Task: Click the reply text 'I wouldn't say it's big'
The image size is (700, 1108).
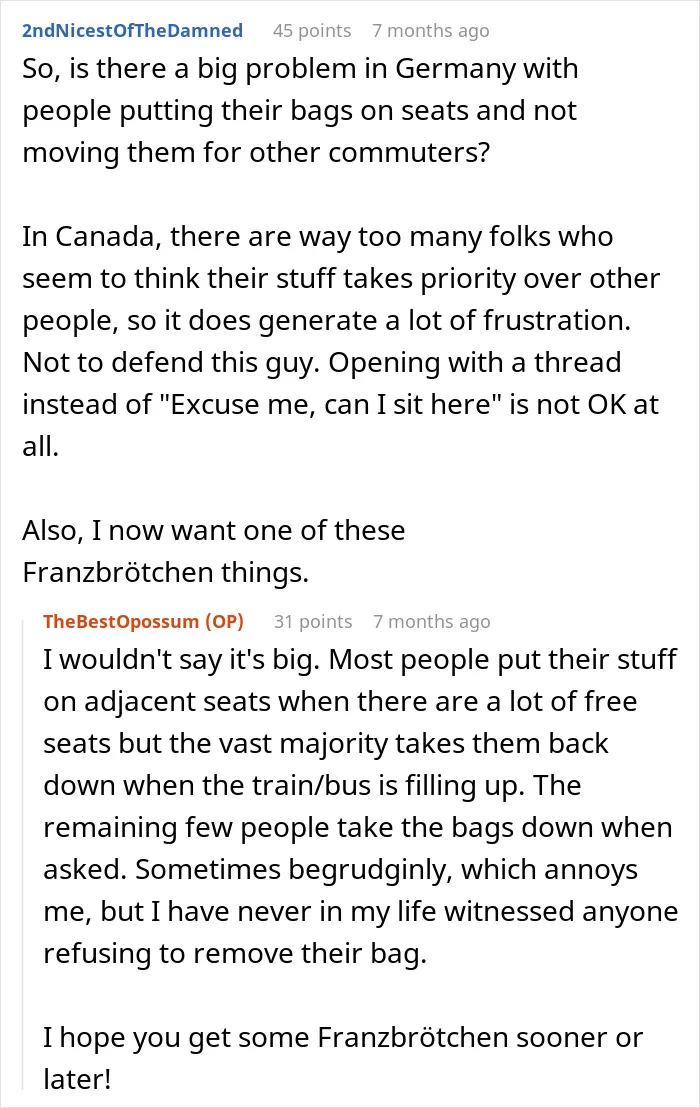Action: (x=182, y=659)
